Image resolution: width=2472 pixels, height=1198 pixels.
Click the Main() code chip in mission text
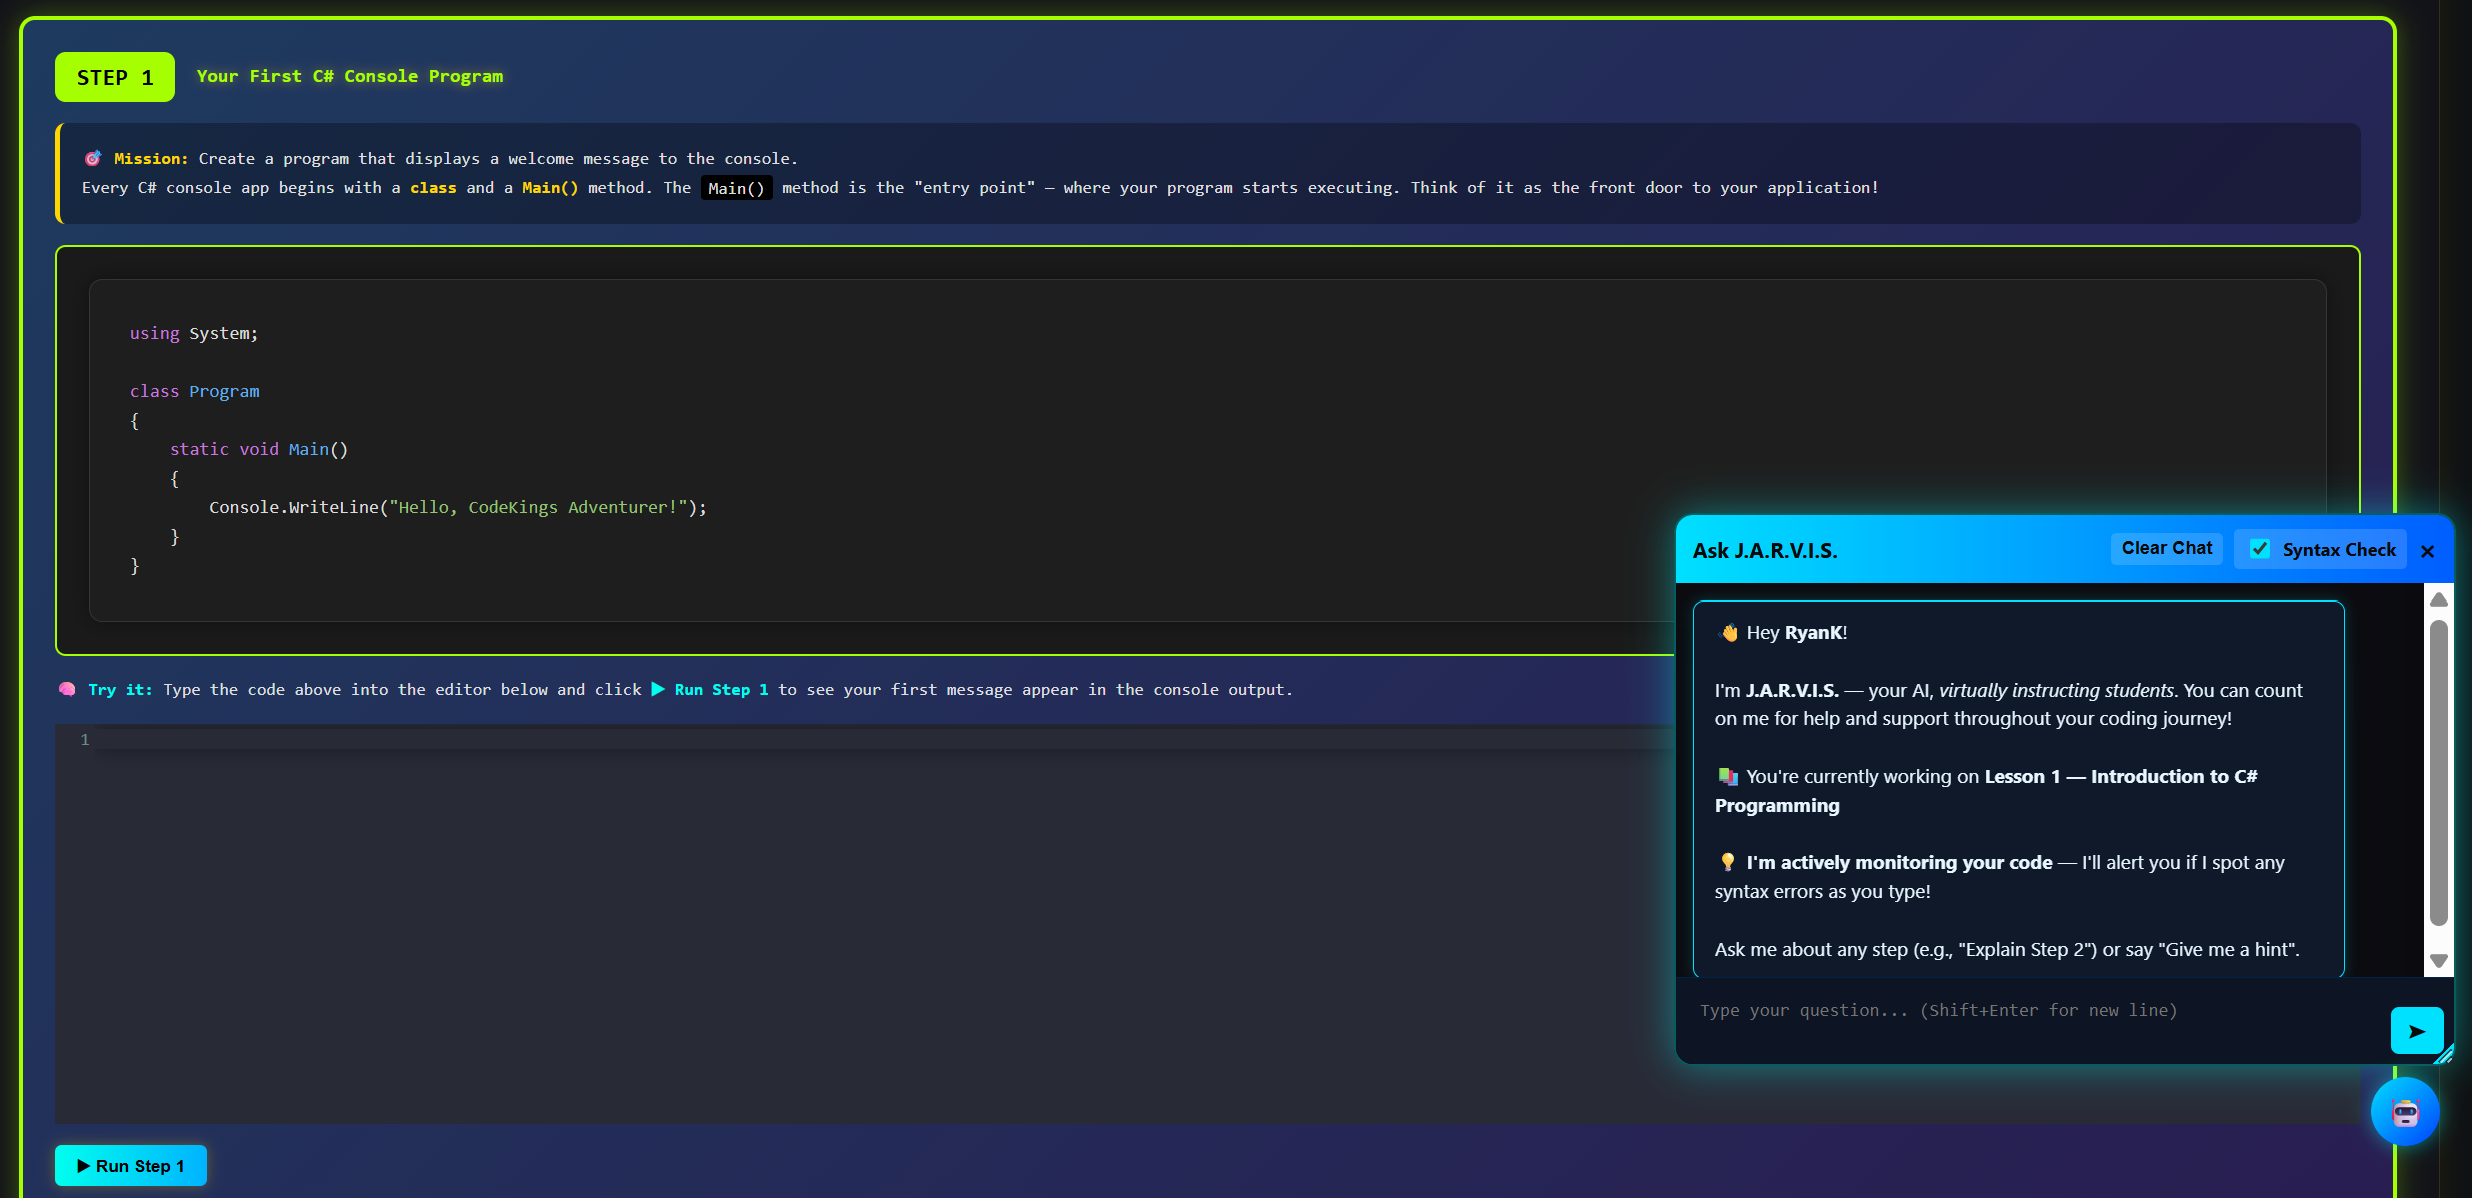[736, 188]
